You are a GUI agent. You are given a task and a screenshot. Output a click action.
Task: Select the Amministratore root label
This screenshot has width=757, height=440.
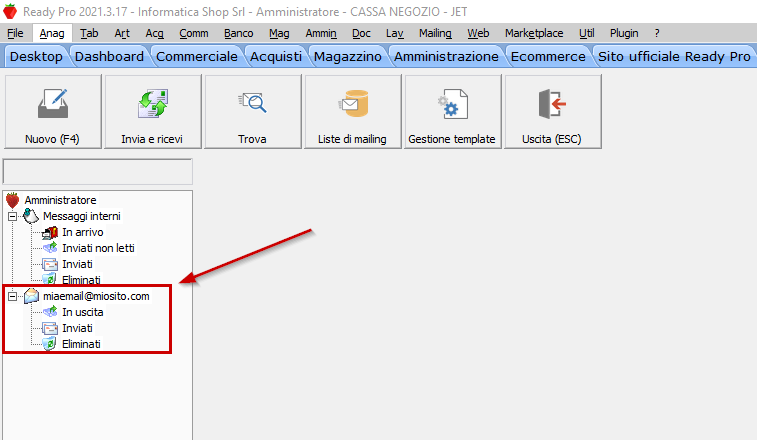tap(60, 200)
